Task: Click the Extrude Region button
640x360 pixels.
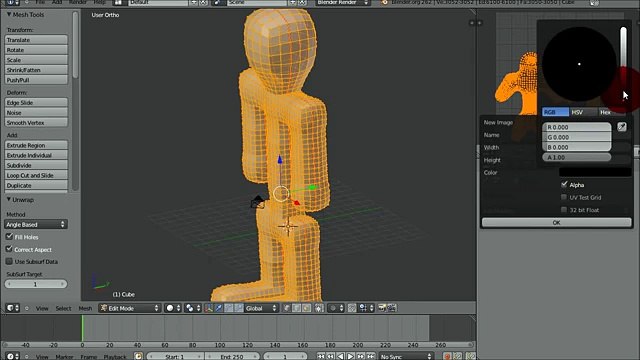Action: [x=36, y=145]
